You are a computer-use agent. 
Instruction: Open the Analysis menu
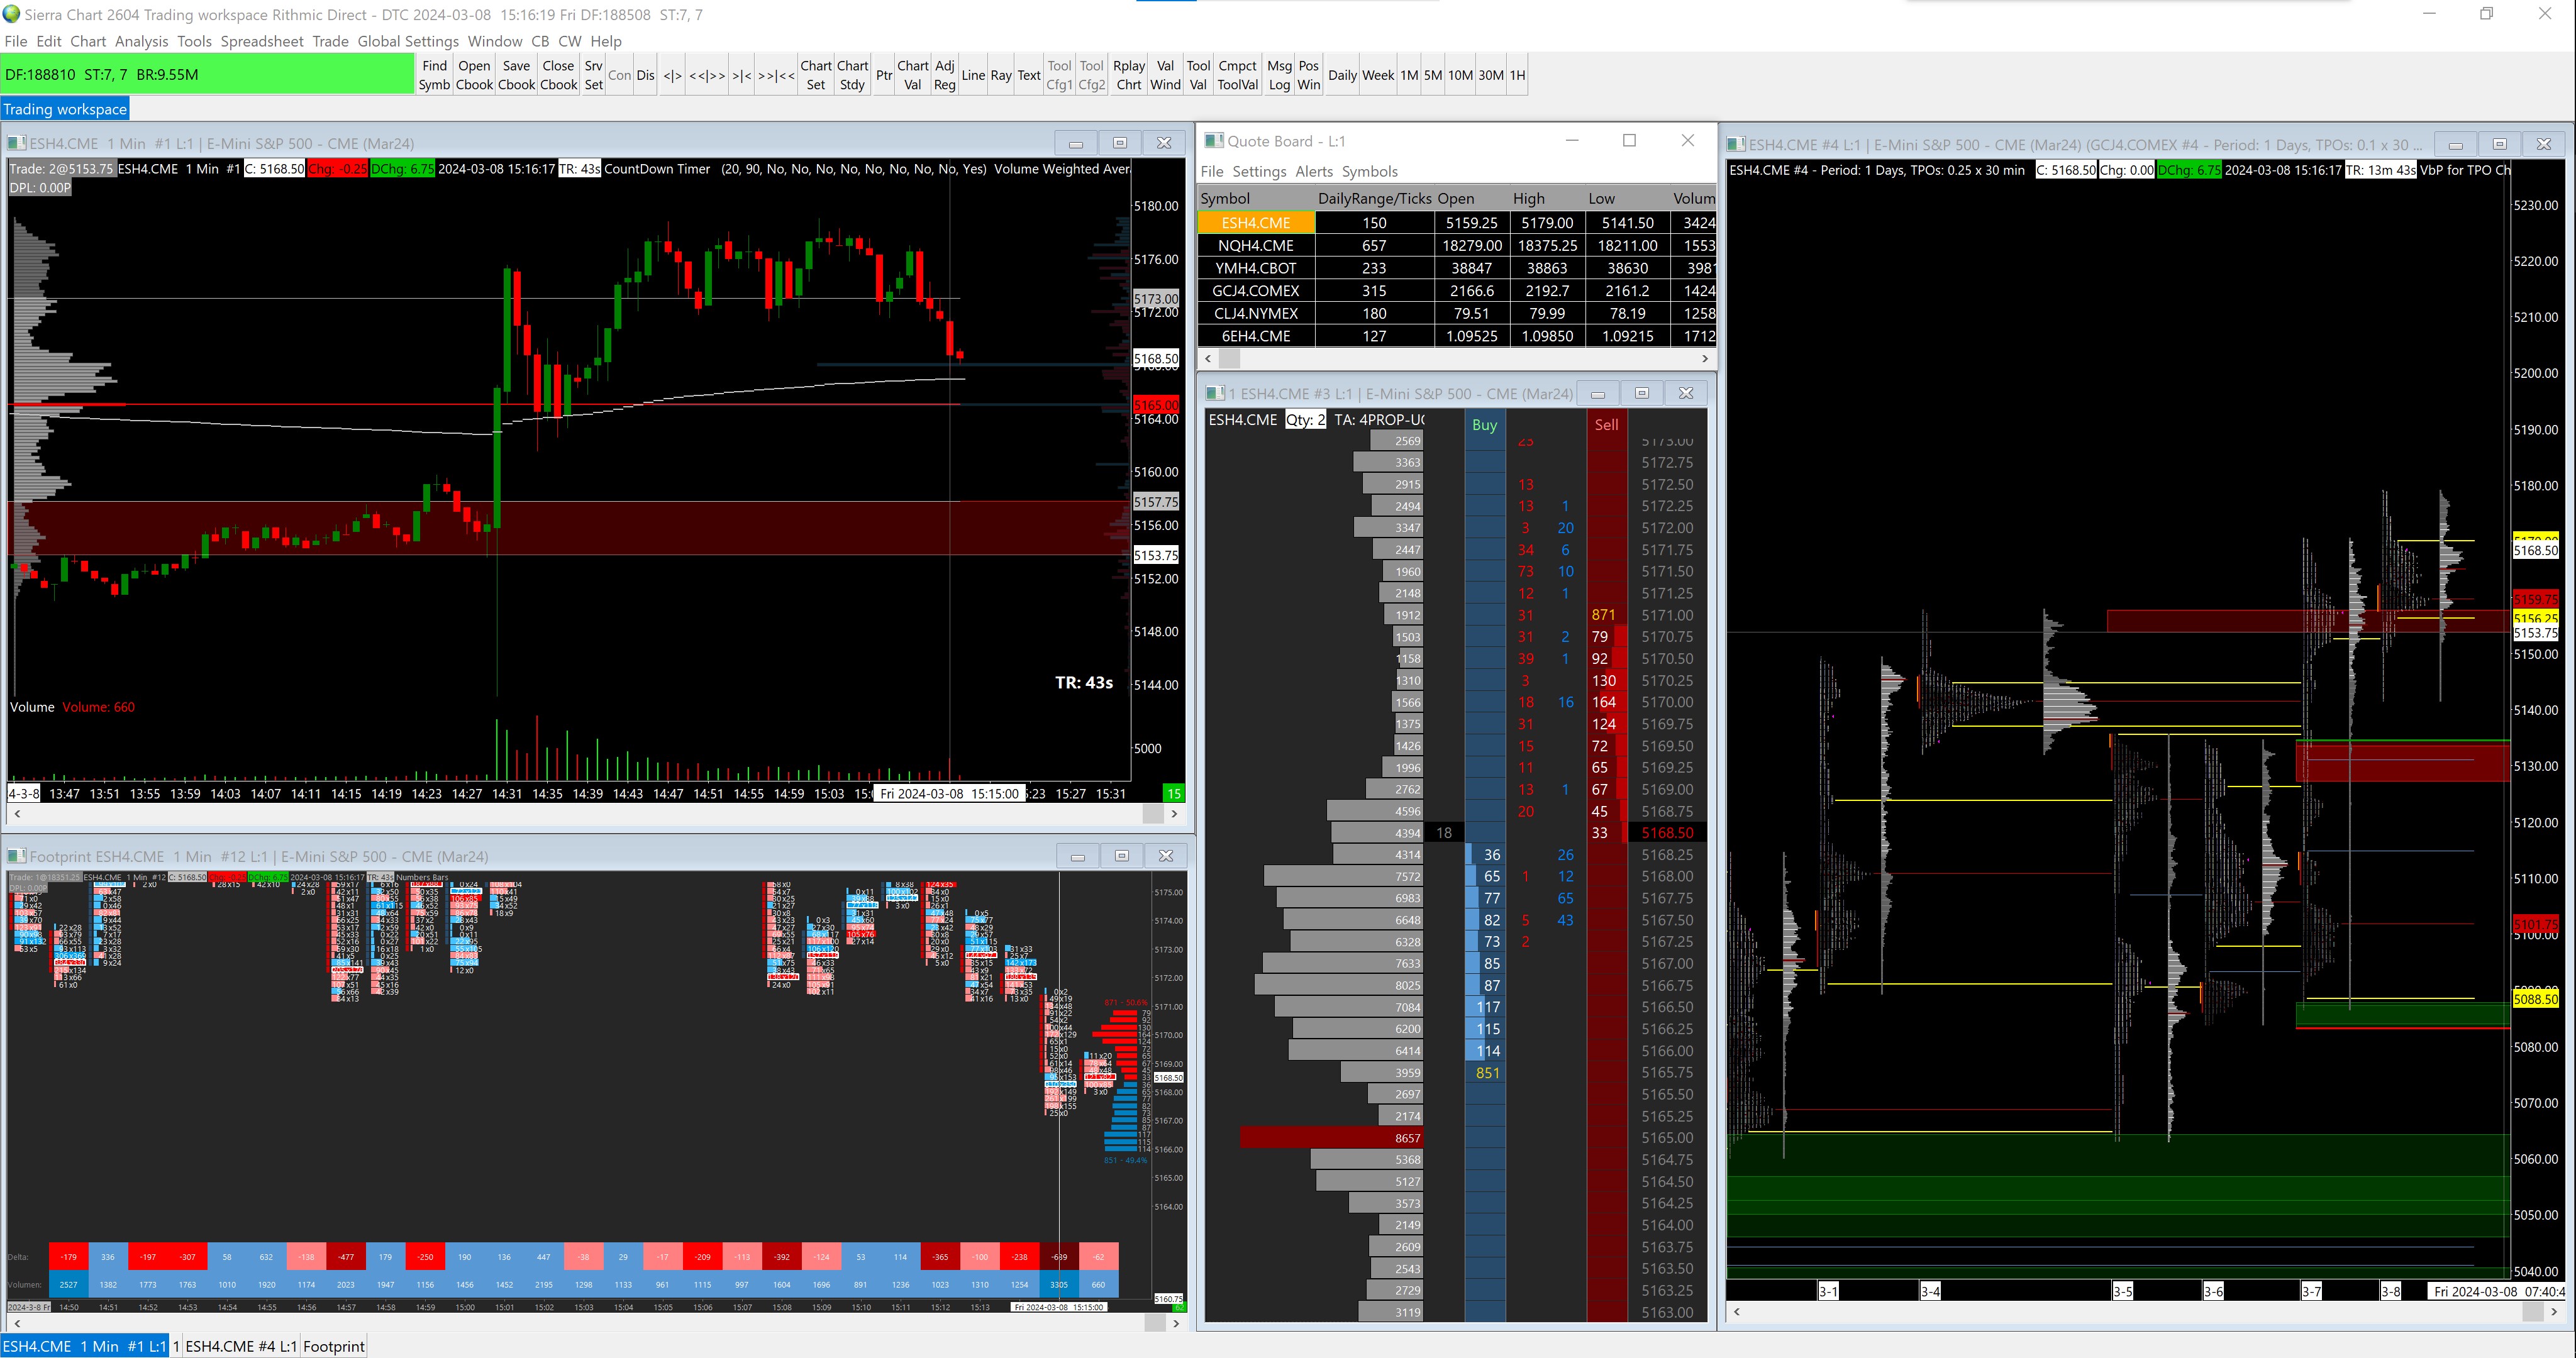pos(141,41)
